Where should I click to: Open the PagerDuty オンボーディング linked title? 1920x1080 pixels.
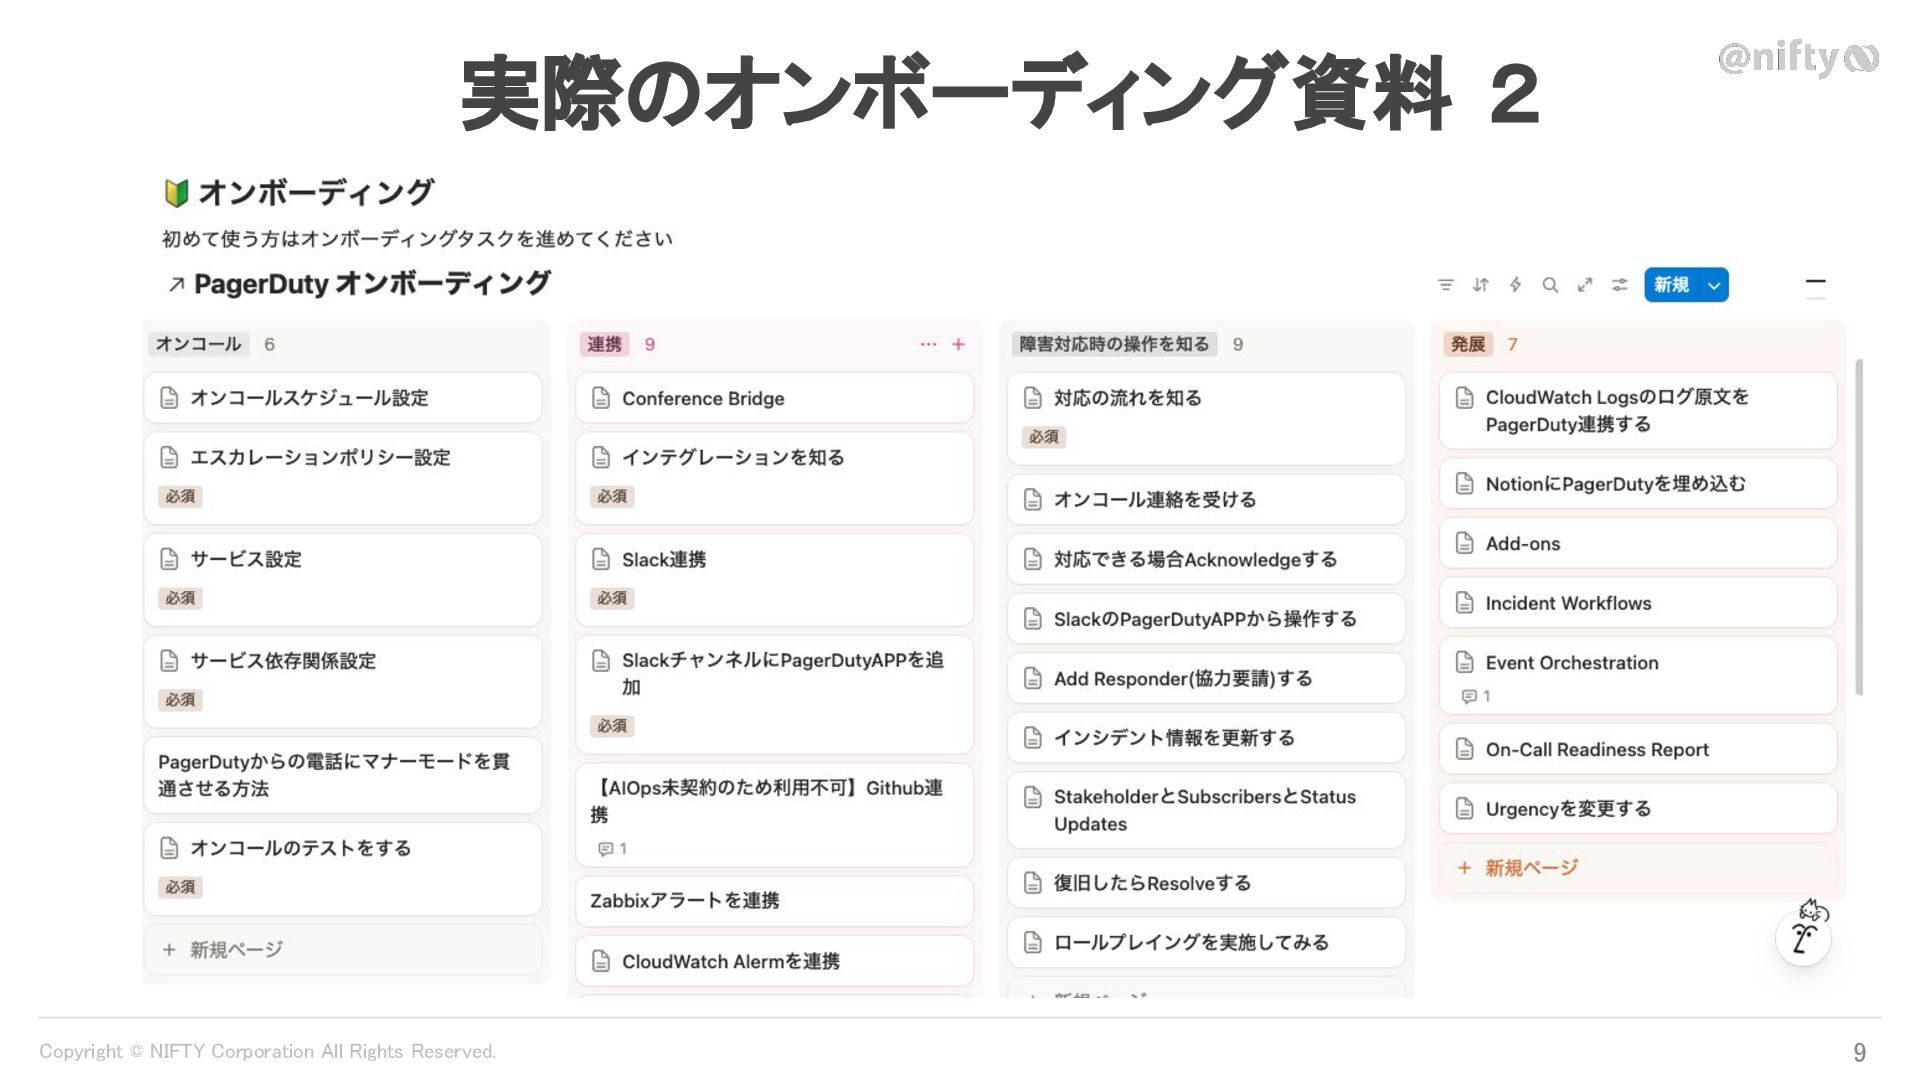coord(371,284)
